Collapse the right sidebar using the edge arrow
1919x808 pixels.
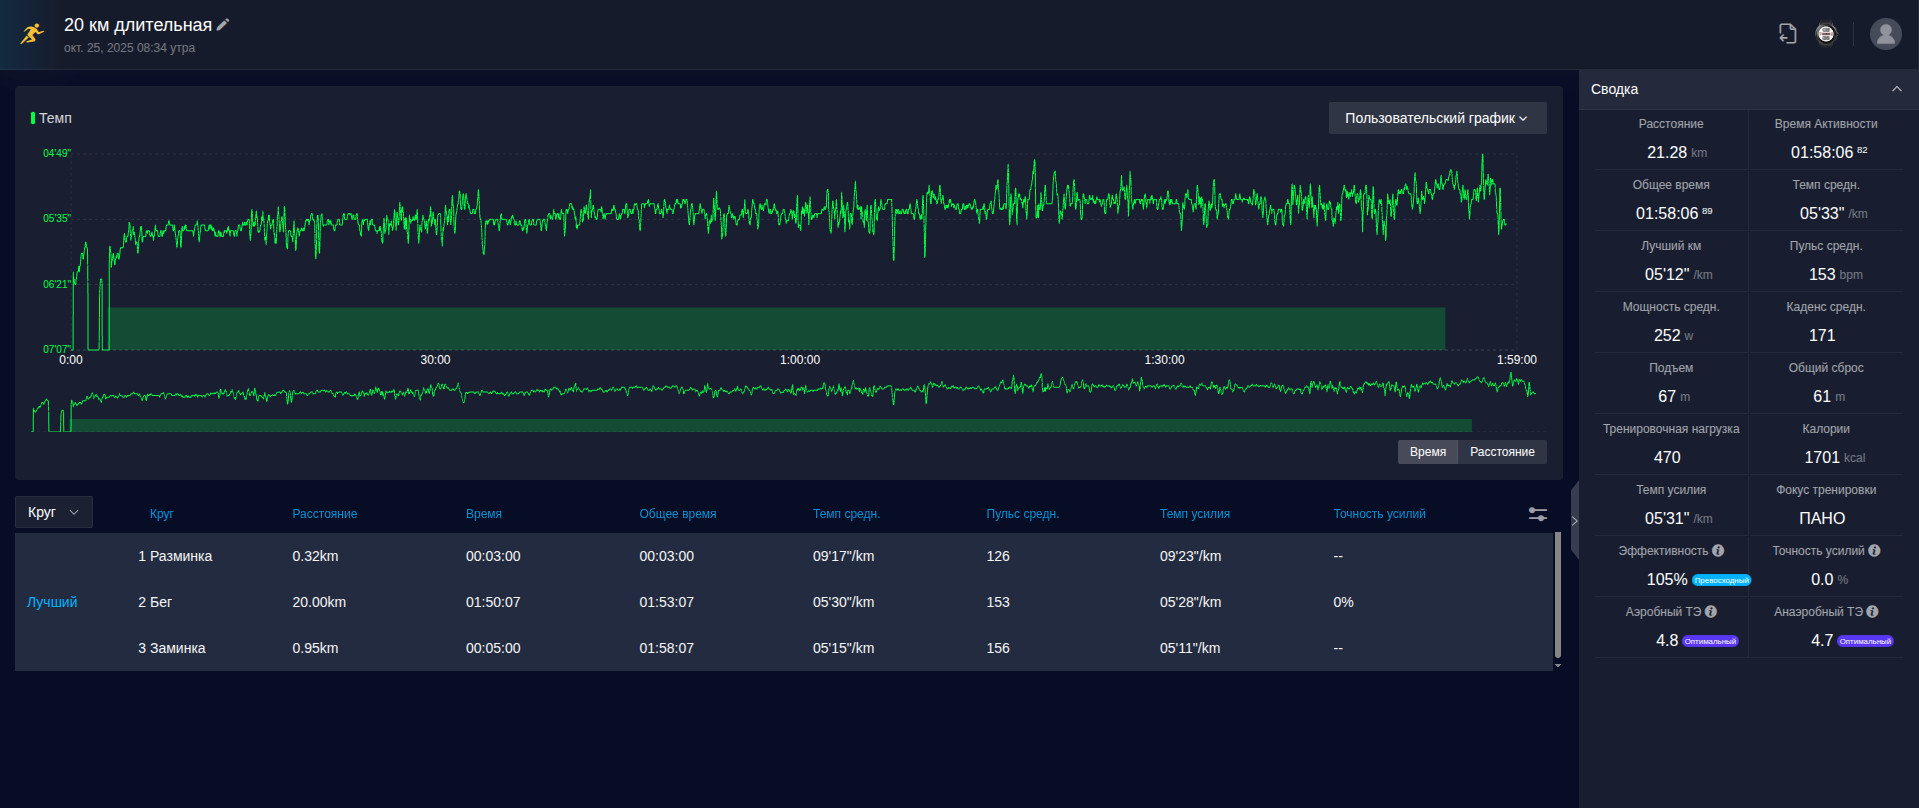coord(1575,520)
